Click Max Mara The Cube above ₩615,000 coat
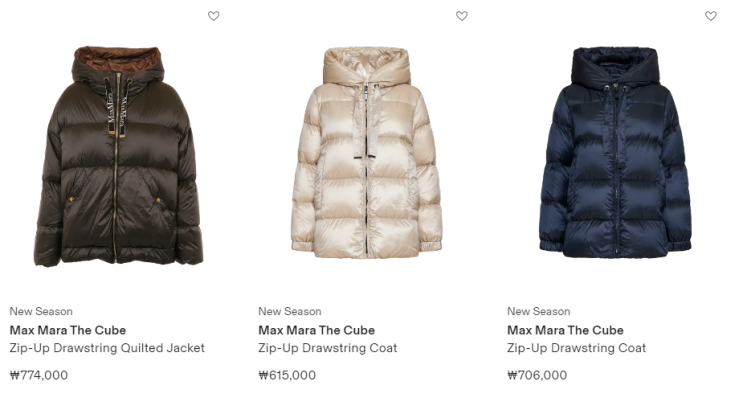 pyautogui.click(x=317, y=330)
